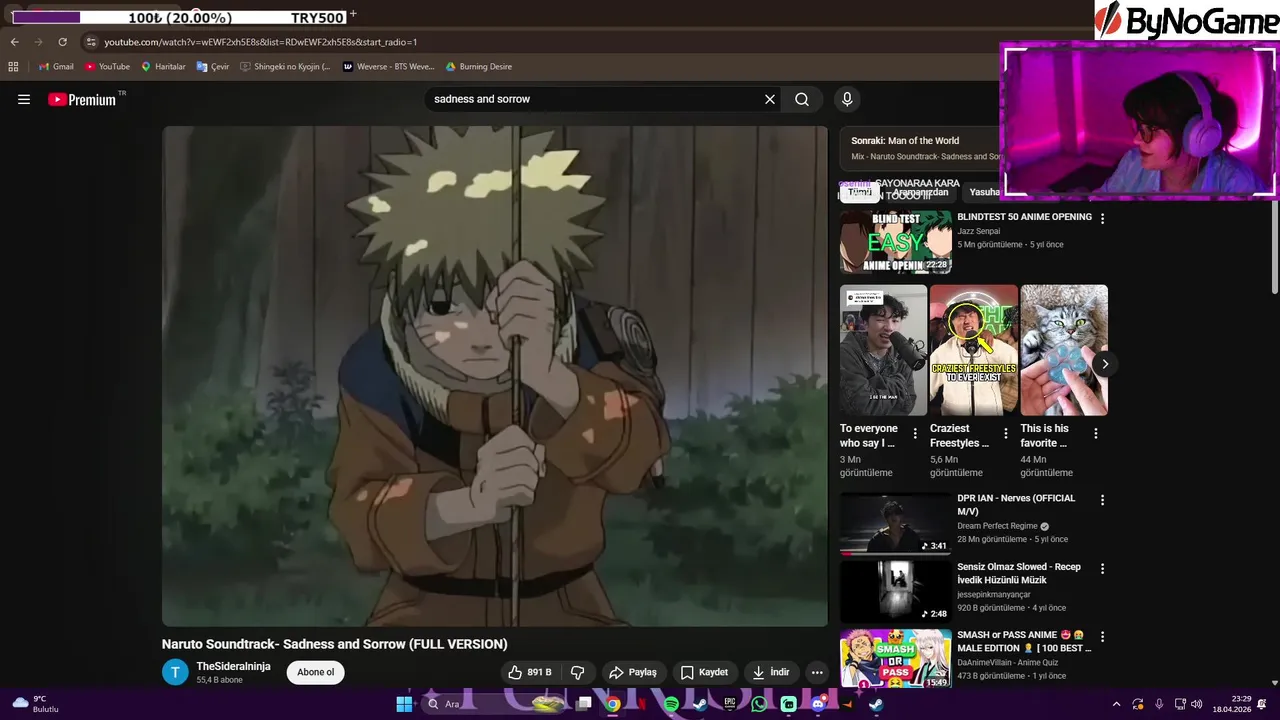The image size is (1280, 720).
Task: Open options for To everyone who say I Short
Action: [915, 434]
